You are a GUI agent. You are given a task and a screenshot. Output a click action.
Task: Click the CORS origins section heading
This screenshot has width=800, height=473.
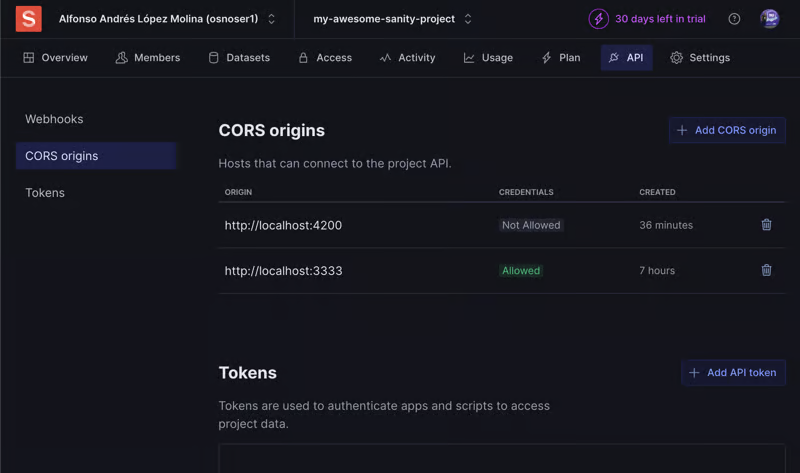271,130
